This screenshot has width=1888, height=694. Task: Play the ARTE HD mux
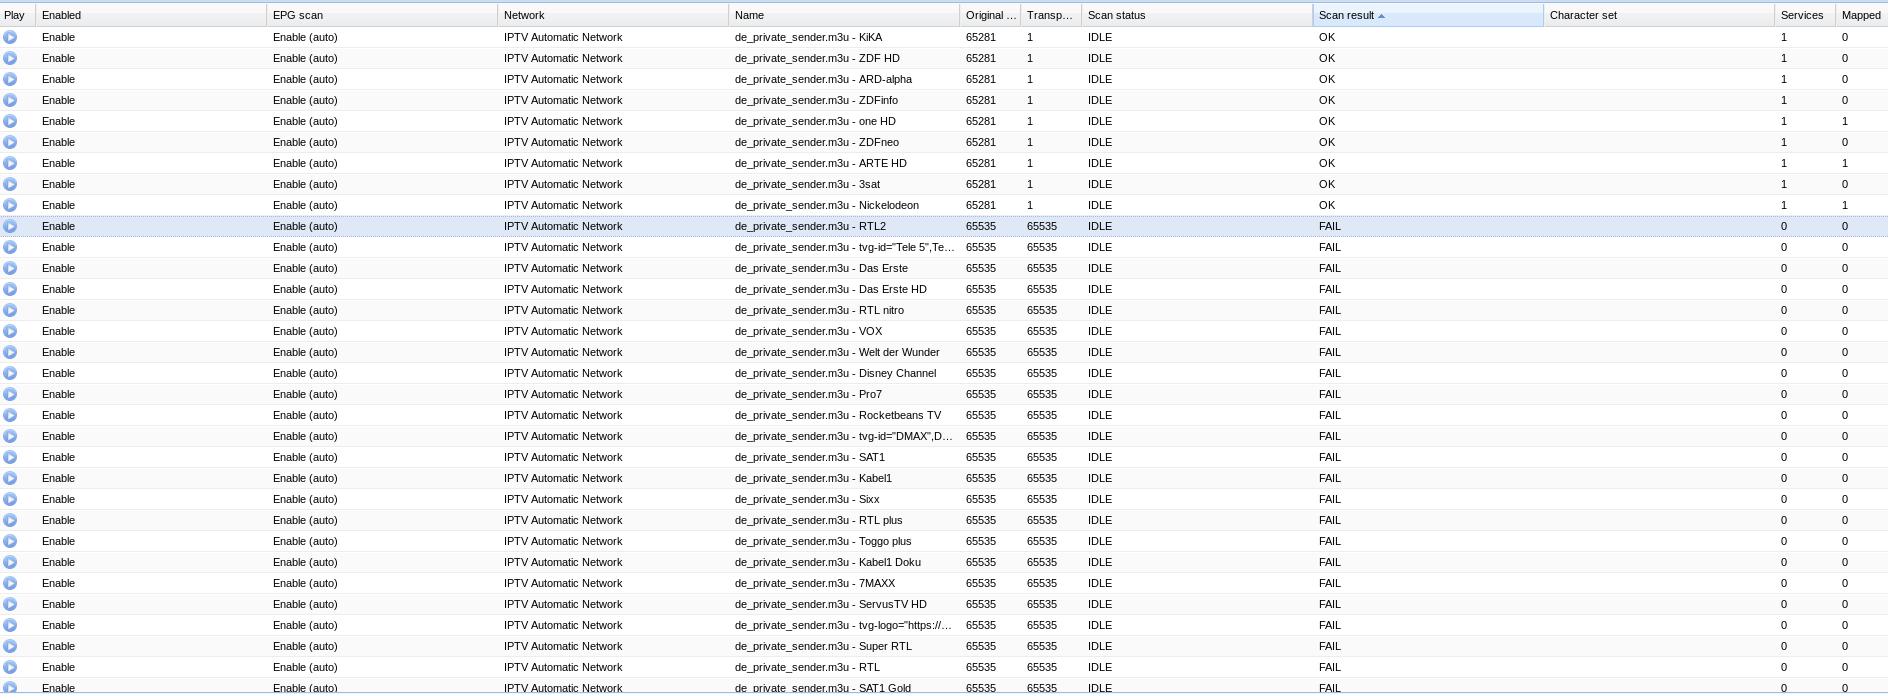(10, 163)
